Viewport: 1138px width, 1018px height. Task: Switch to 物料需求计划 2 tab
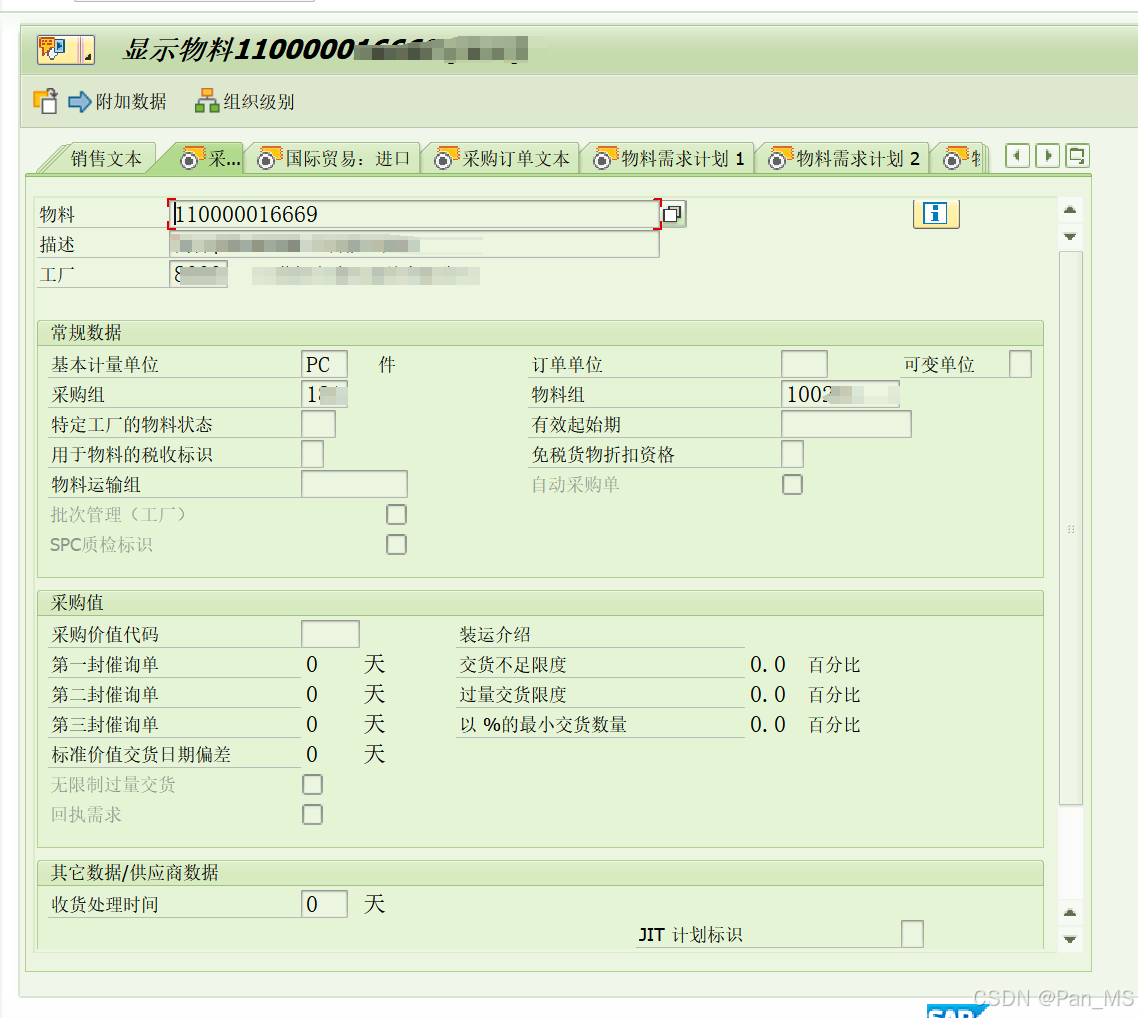tap(844, 158)
